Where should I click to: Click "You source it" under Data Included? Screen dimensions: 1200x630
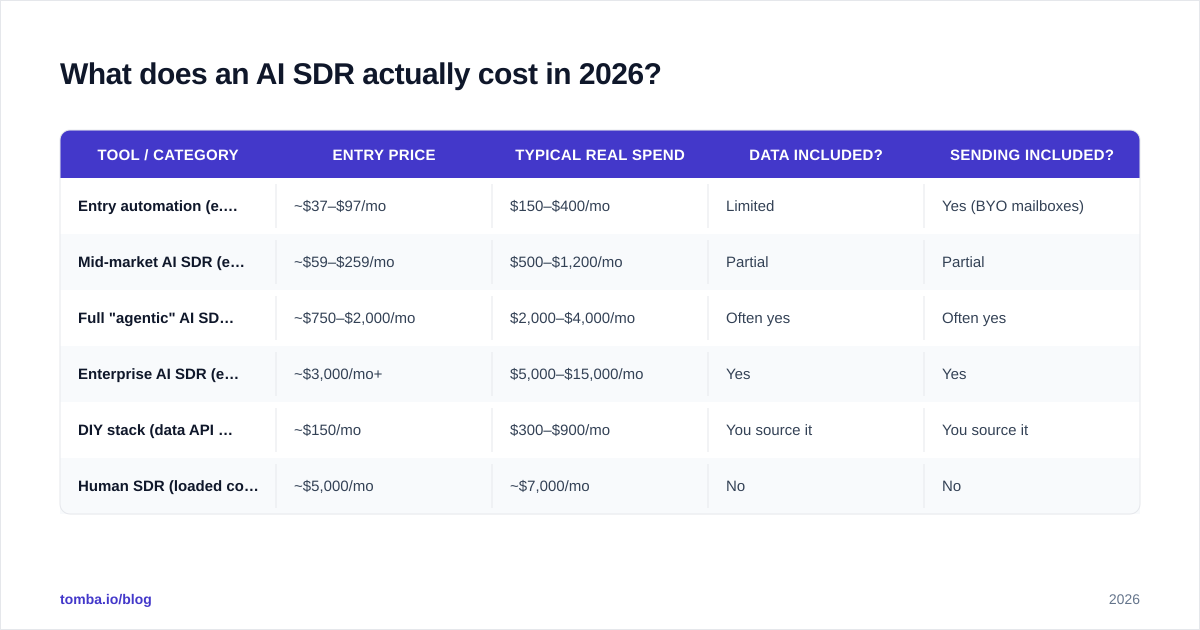769,430
